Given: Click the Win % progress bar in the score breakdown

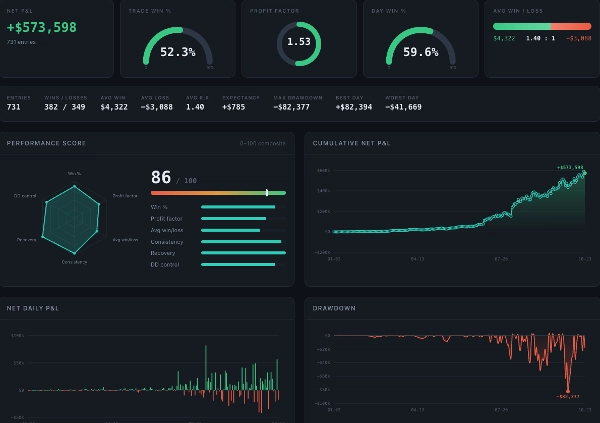Looking at the screenshot, I should tap(243, 207).
